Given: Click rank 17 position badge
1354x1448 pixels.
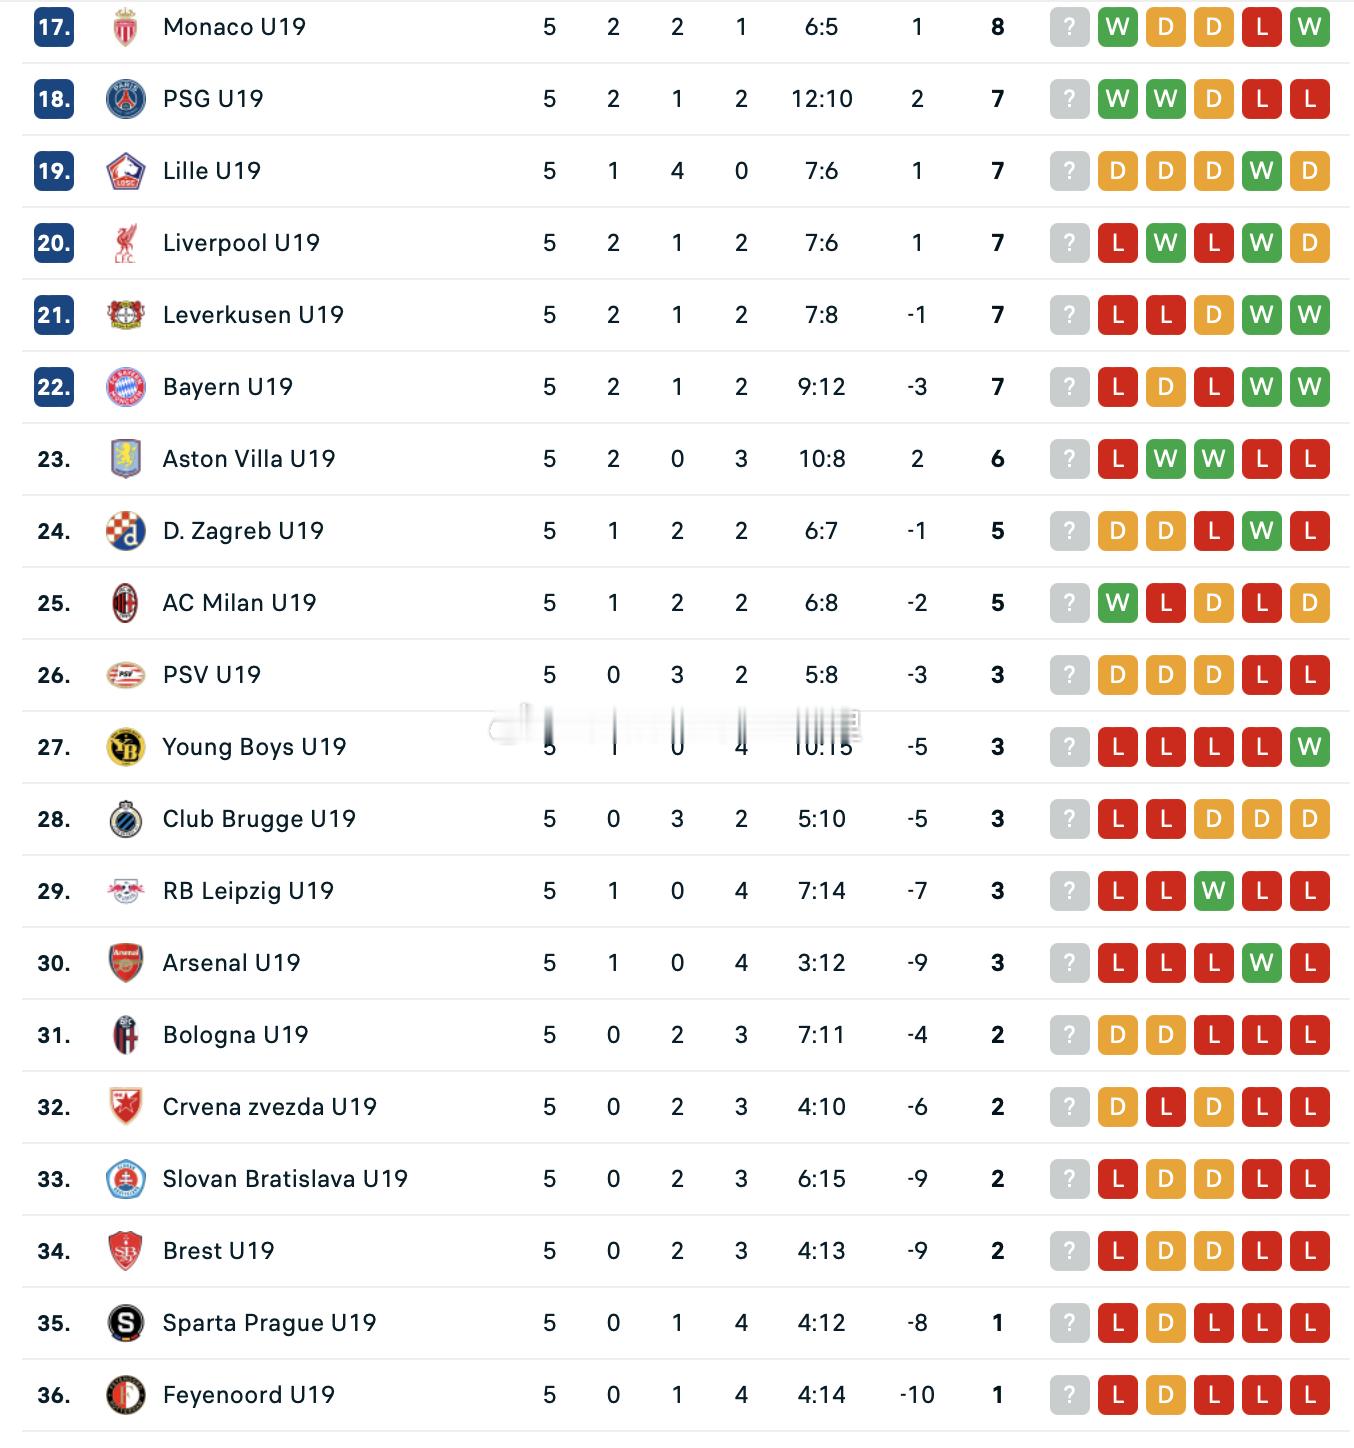Looking at the screenshot, I should pyautogui.click(x=54, y=27).
